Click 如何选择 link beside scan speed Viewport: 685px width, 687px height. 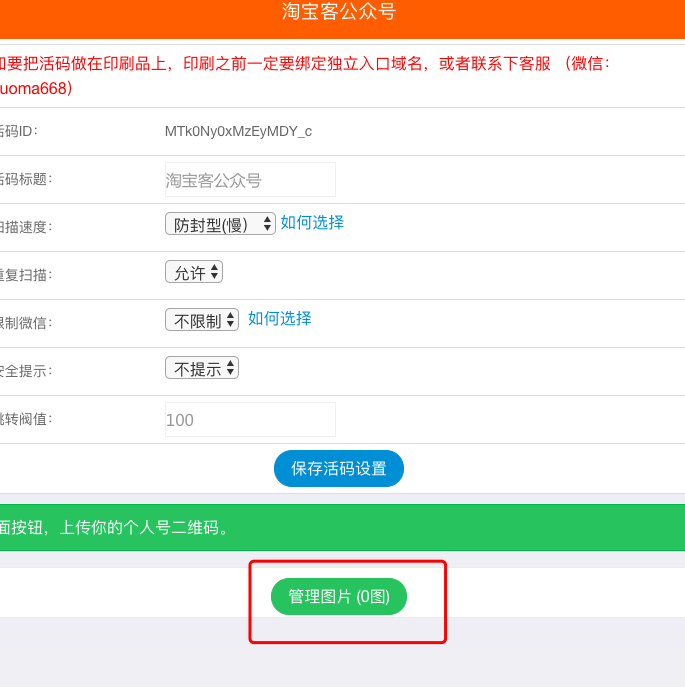[x=312, y=223]
